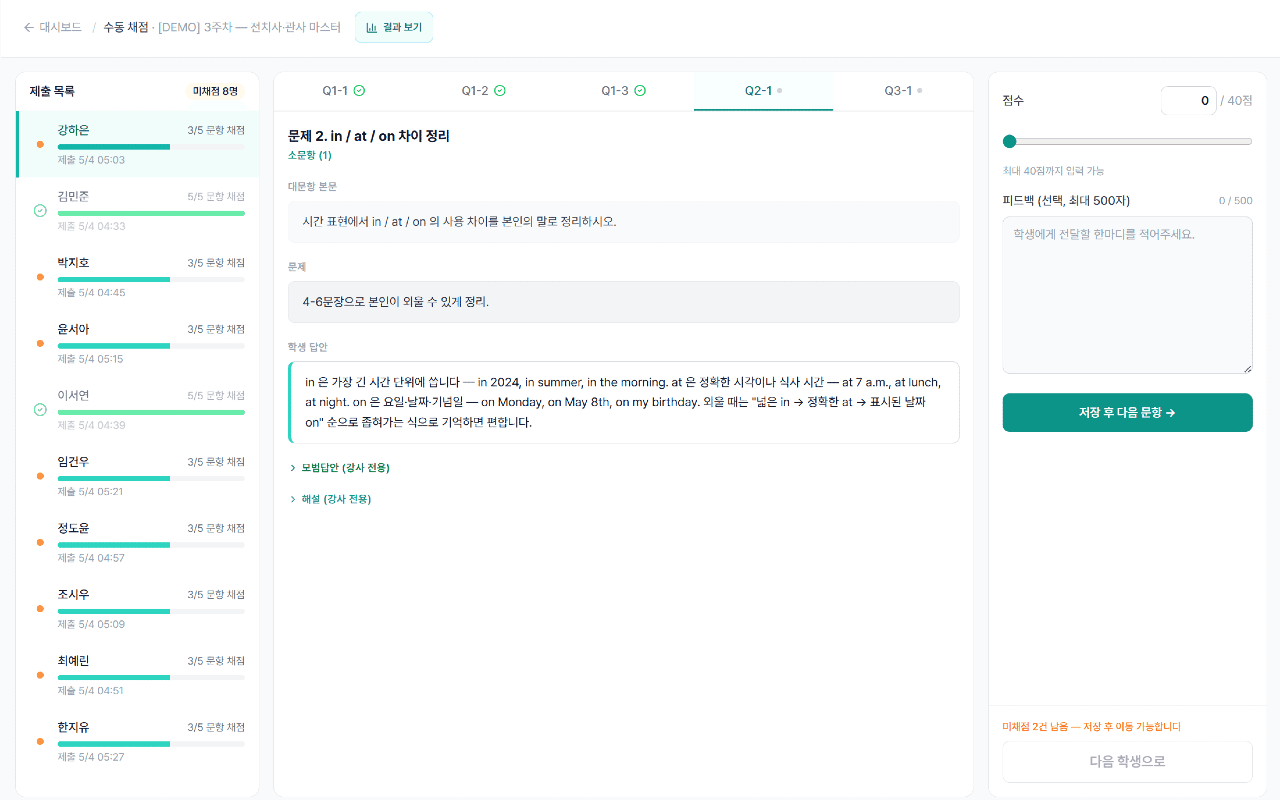Screen dimensions: 1280x800
Task: Click the green check icon on Q1-1
Action: click(359, 91)
